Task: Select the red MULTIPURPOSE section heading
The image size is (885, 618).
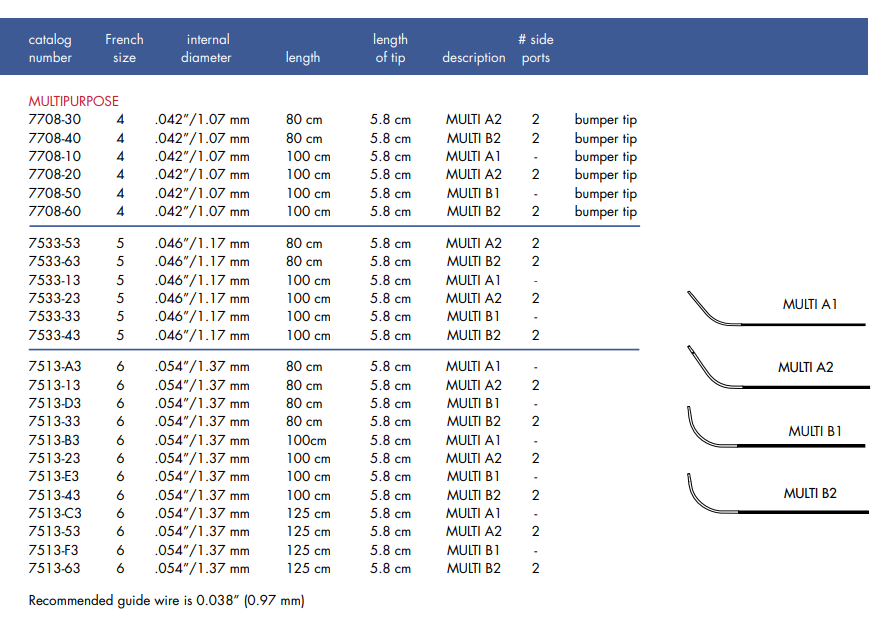Action: (73, 101)
